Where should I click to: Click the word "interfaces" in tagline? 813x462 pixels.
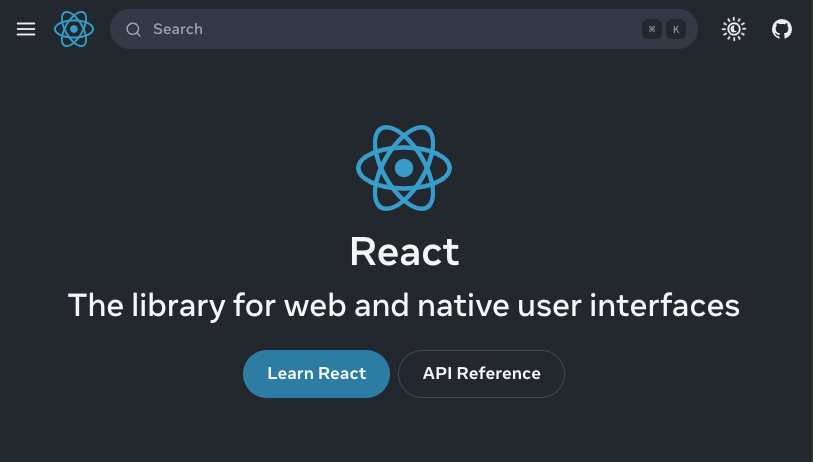click(664, 305)
